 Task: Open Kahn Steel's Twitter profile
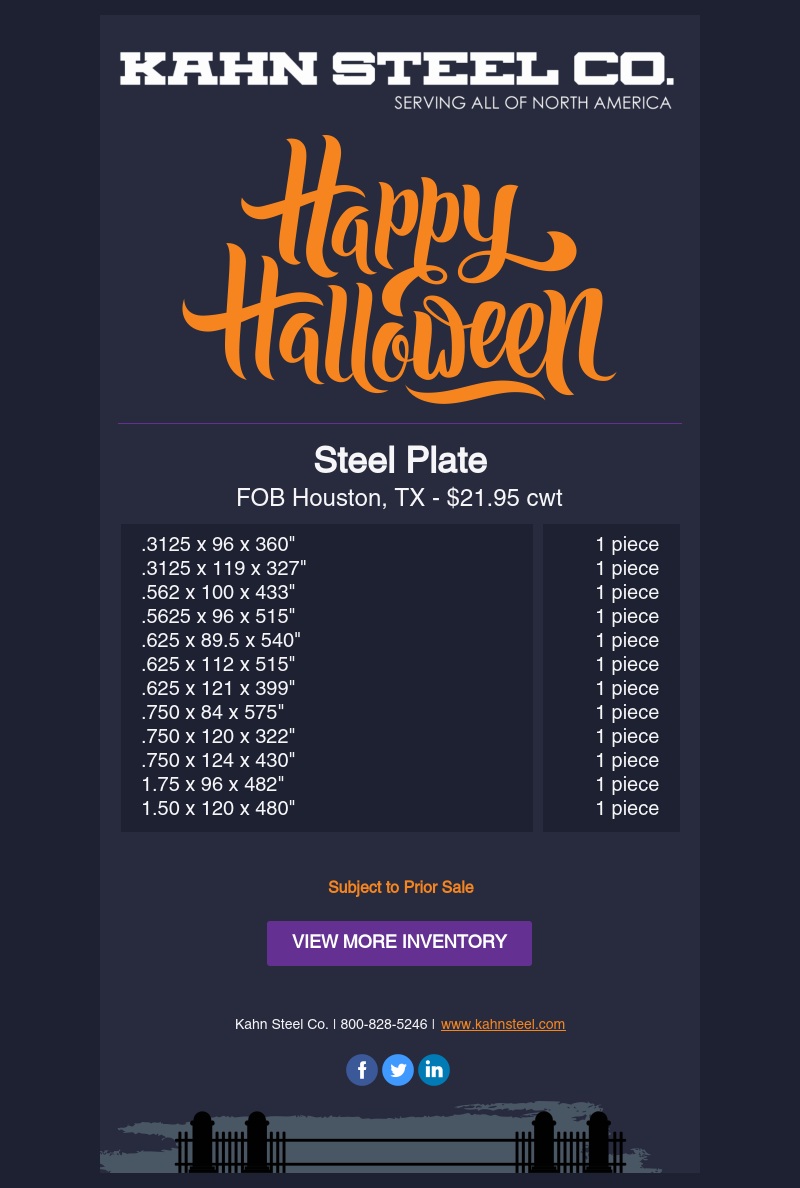[x=398, y=1069]
